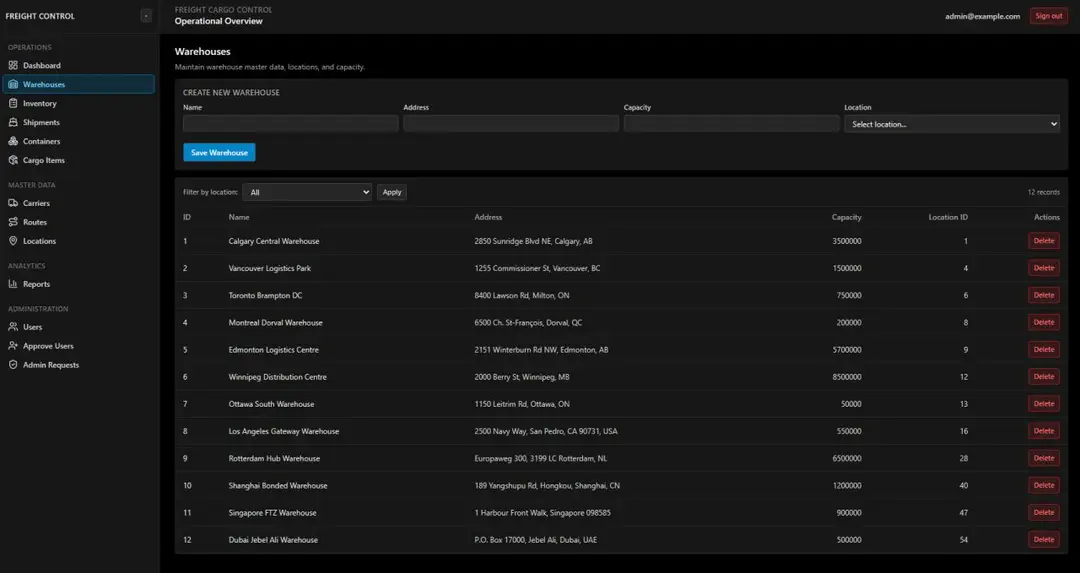
Task: Select the Locations pin icon
Action: click(13, 241)
